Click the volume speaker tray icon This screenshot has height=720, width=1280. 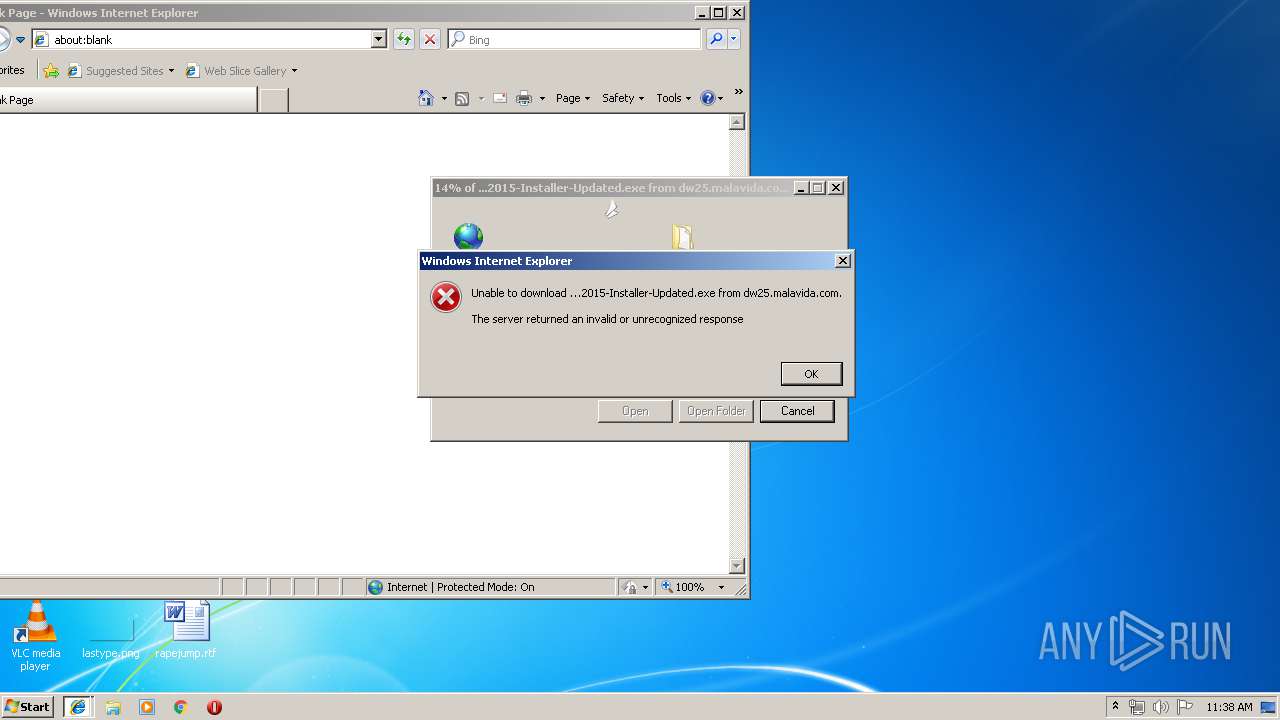[1161, 707]
